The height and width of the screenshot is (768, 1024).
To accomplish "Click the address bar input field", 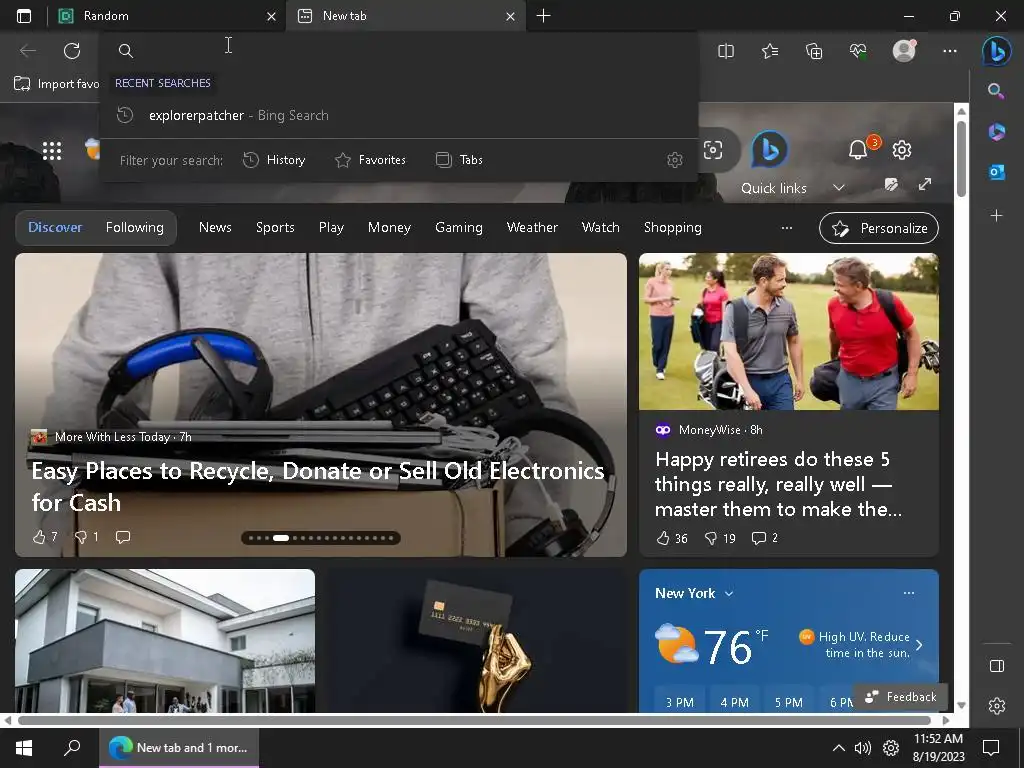I will pyautogui.click(x=398, y=50).
